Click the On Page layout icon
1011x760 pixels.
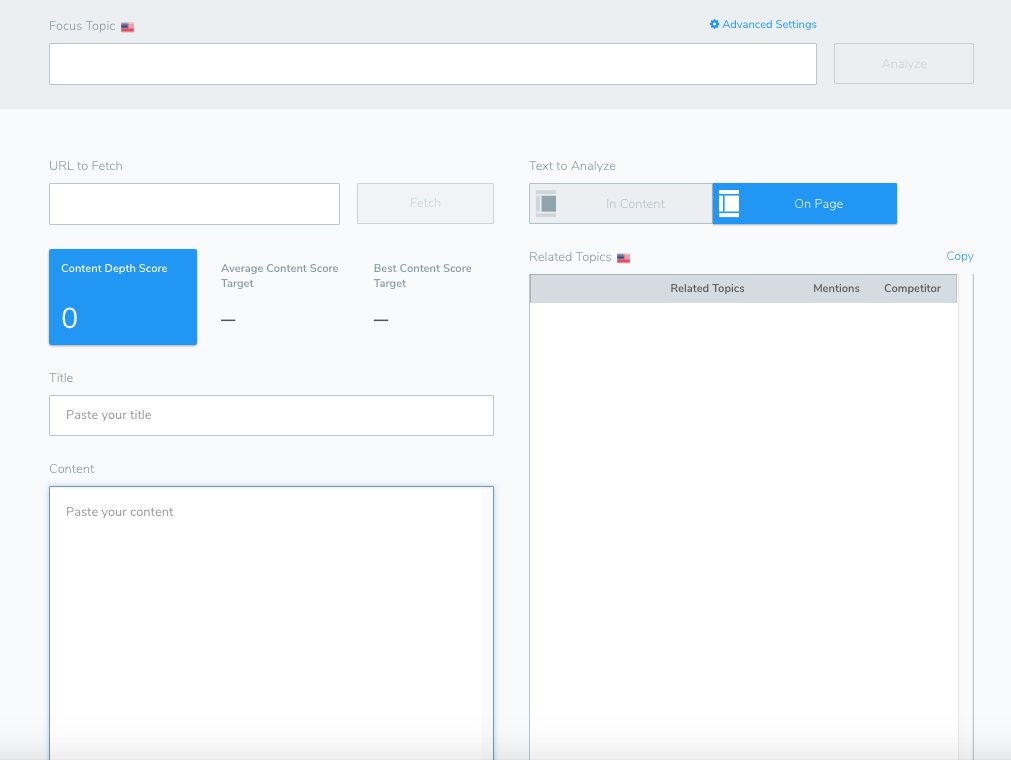[x=729, y=203]
